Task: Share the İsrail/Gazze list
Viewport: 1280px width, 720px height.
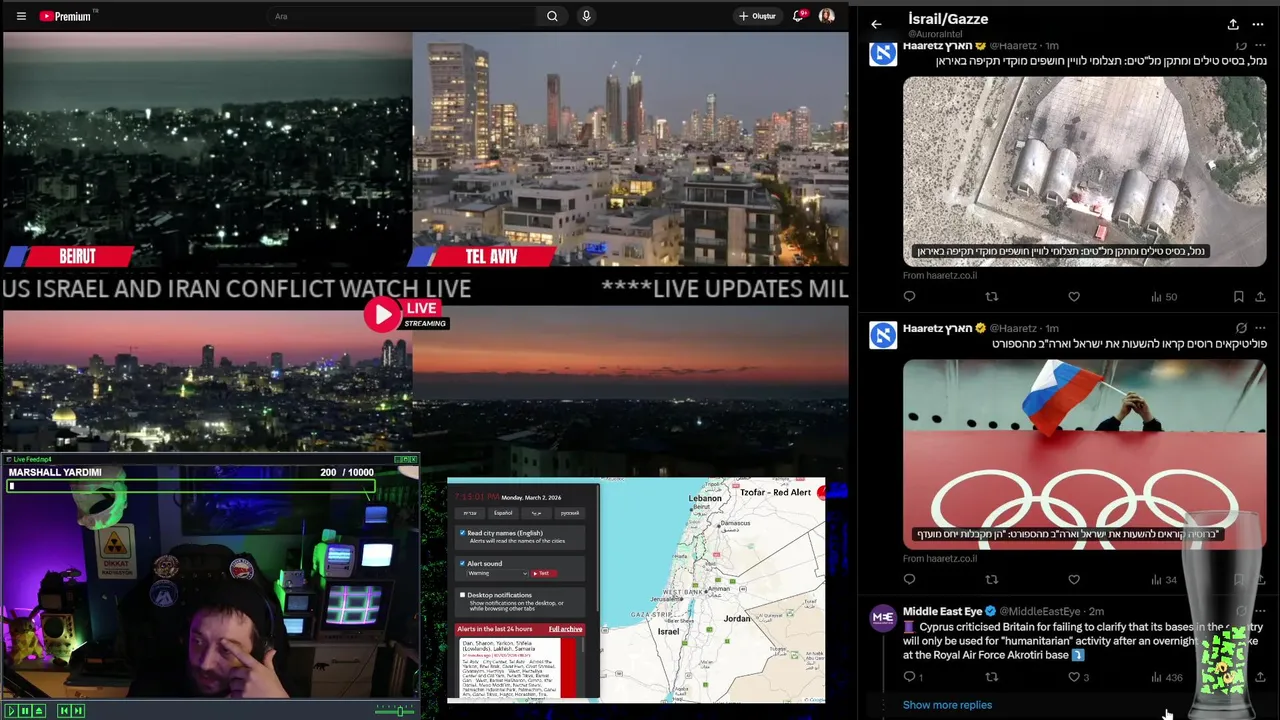Action: pyautogui.click(x=1233, y=24)
